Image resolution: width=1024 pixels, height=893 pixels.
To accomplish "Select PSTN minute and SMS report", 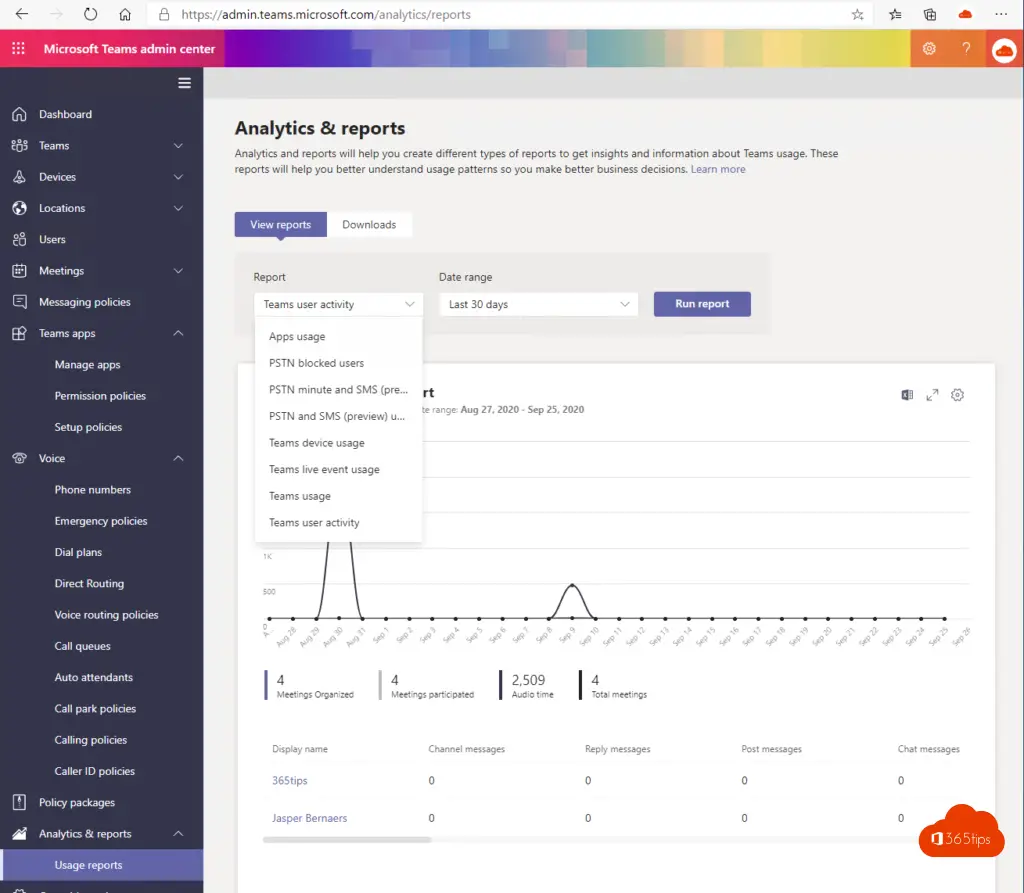I will (x=338, y=390).
